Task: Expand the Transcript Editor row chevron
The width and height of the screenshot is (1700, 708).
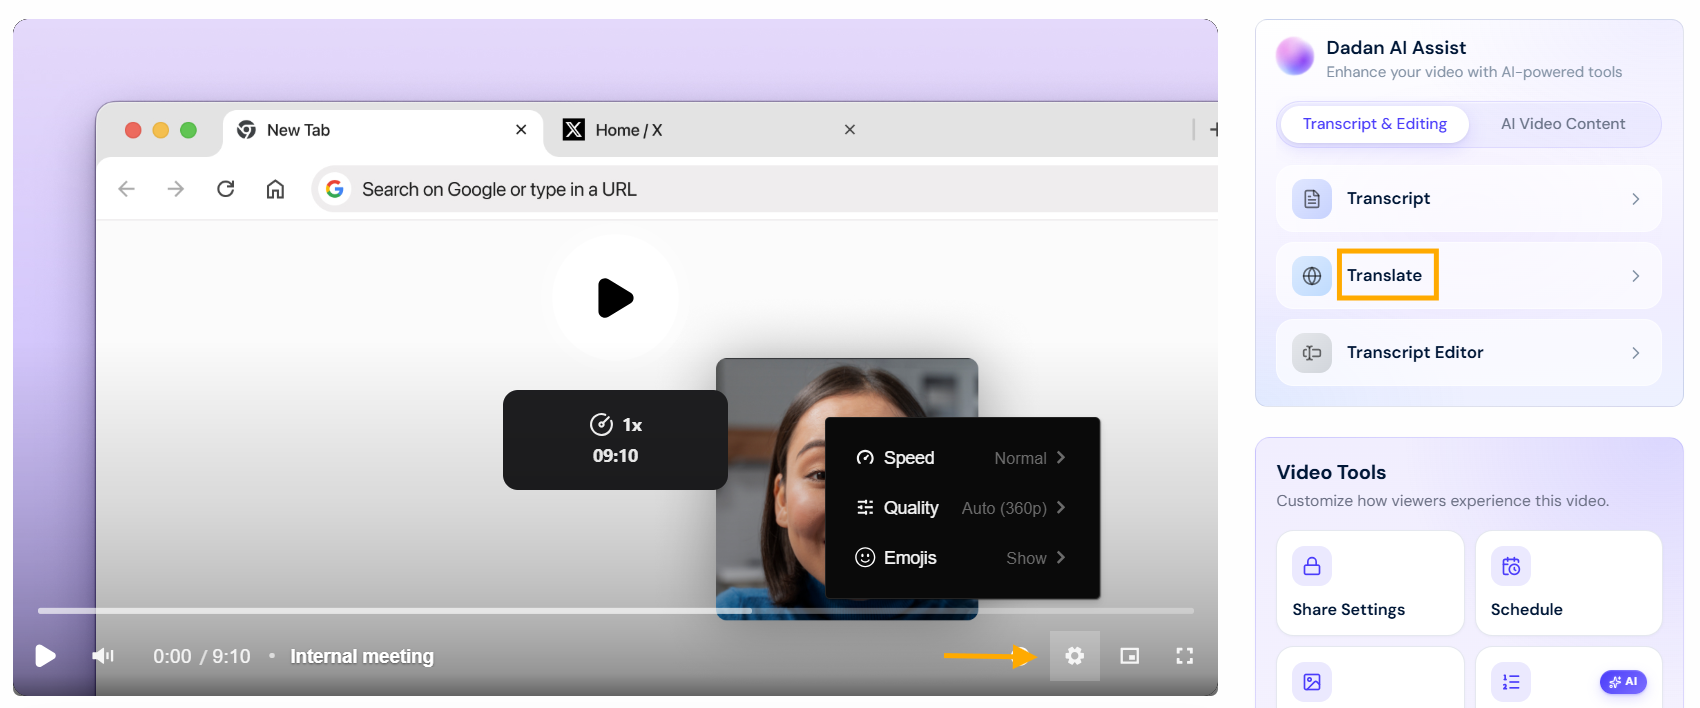Action: [x=1636, y=353]
